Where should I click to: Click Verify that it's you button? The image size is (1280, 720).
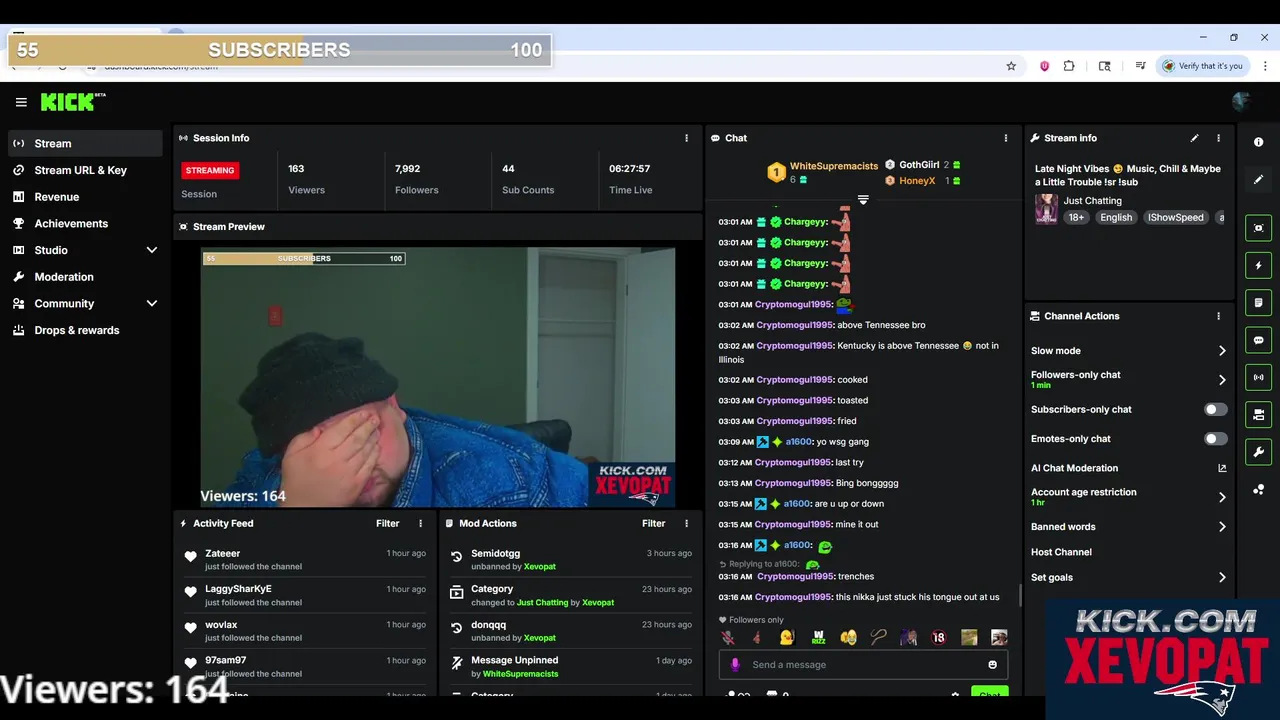1201,66
